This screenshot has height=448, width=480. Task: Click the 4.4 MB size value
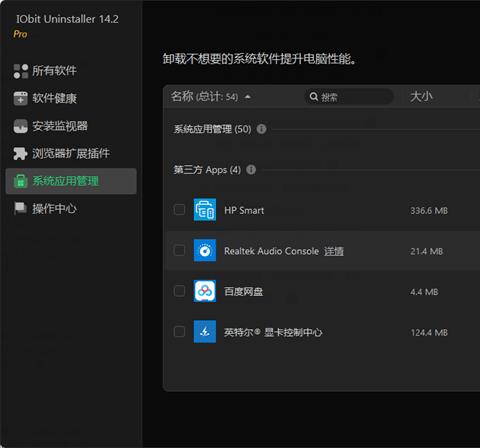424,292
